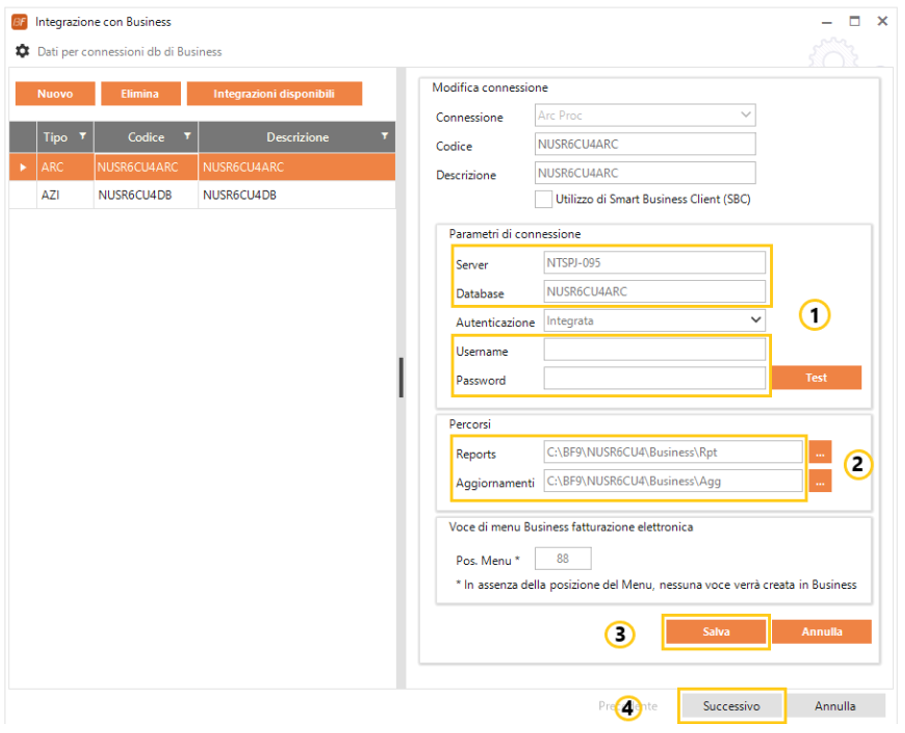Screen dimensions: 905x733
Task: Click the gear icon beside Dati per connessioni
Action: (x=22, y=51)
